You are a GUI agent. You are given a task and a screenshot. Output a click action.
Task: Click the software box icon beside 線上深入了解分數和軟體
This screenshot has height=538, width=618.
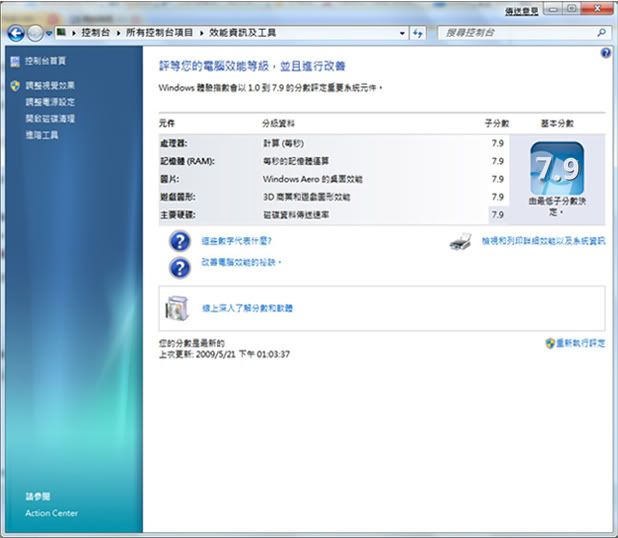click(177, 308)
